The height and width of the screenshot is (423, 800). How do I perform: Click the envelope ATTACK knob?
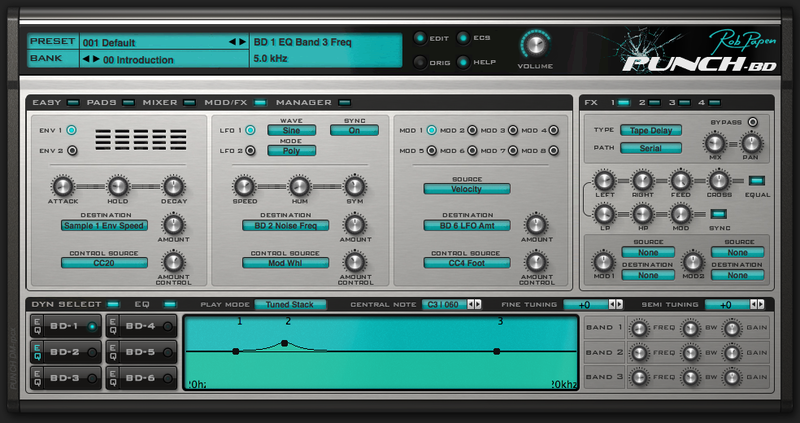[x=63, y=186]
